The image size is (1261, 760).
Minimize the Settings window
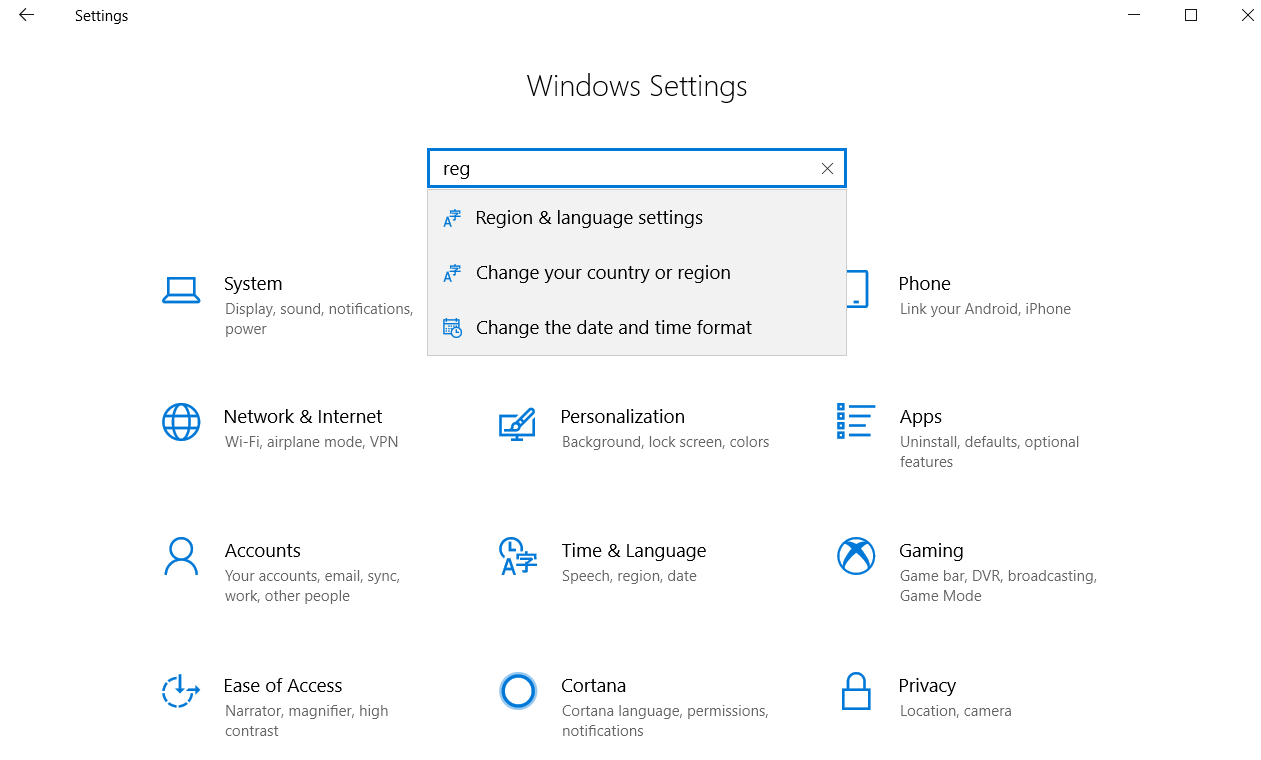click(x=1134, y=15)
